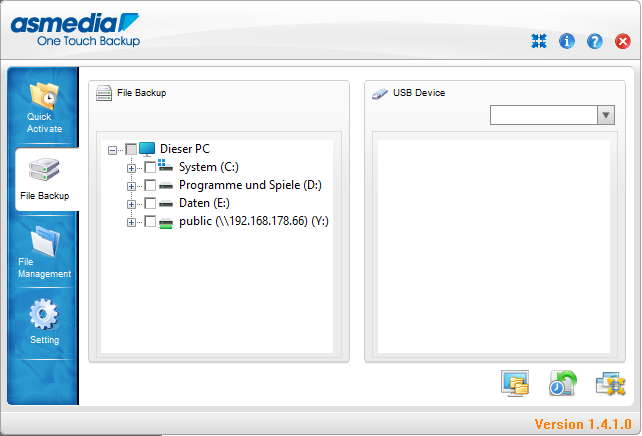Image resolution: width=642 pixels, height=436 pixels.
Task: Click the clock with green arrow restore icon
Action: pyautogui.click(x=563, y=383)
